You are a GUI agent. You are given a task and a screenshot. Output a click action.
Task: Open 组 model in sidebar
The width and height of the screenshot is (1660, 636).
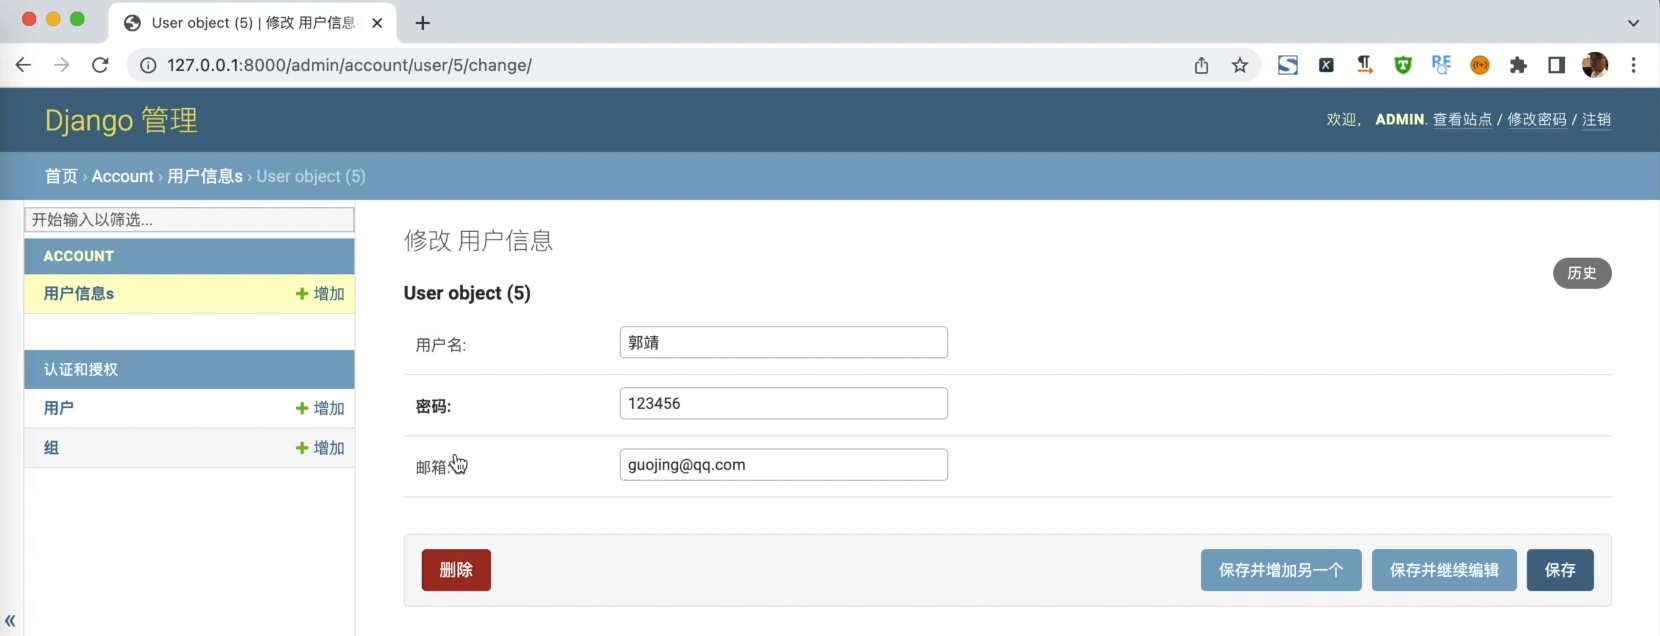pyautogui.click(x=51, y=448)
